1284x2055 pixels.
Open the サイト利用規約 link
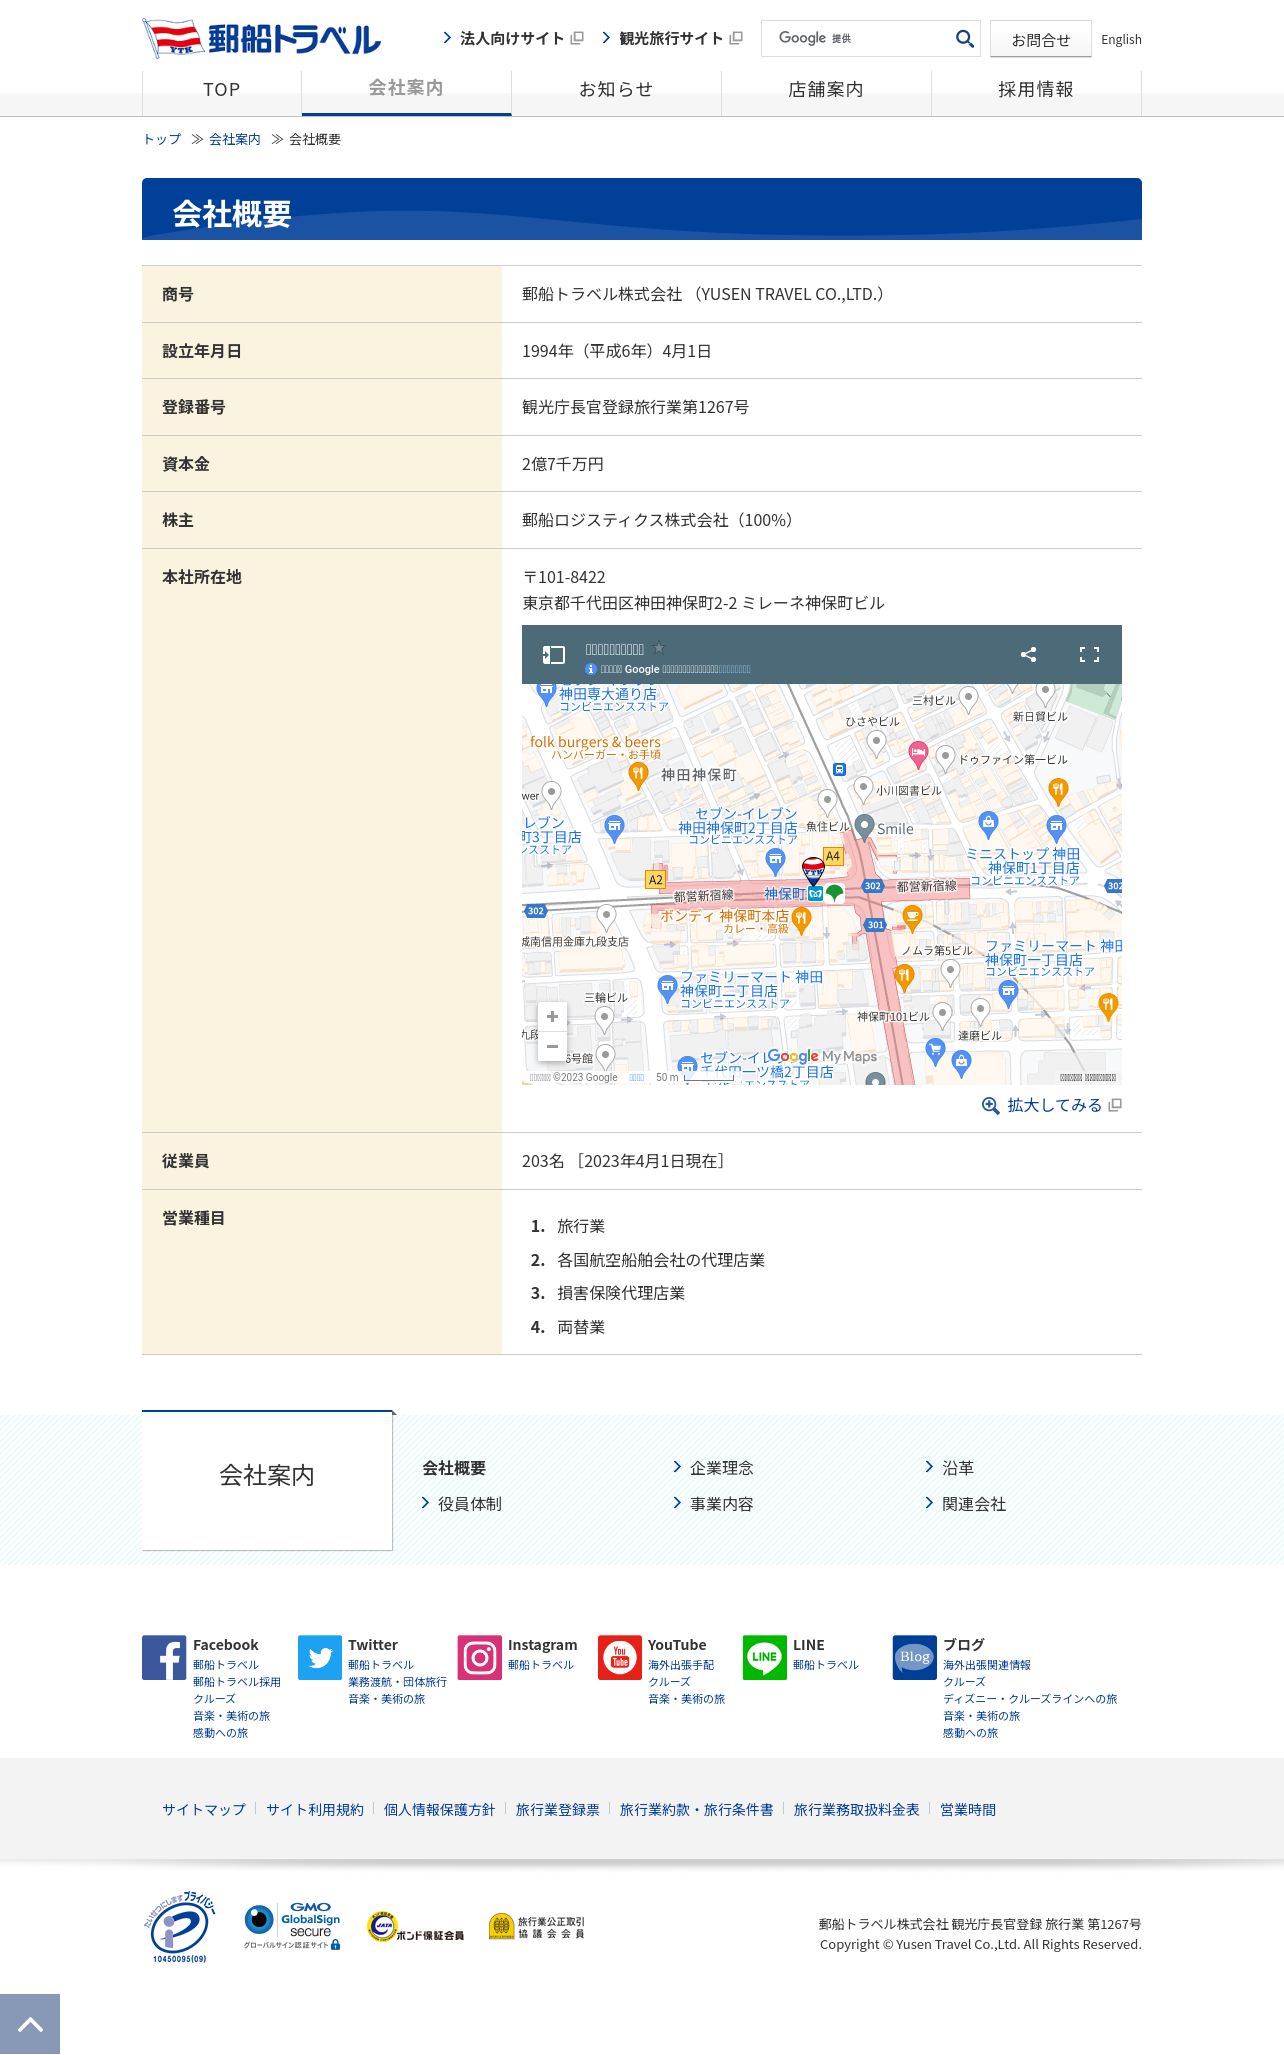(315, 1810)
